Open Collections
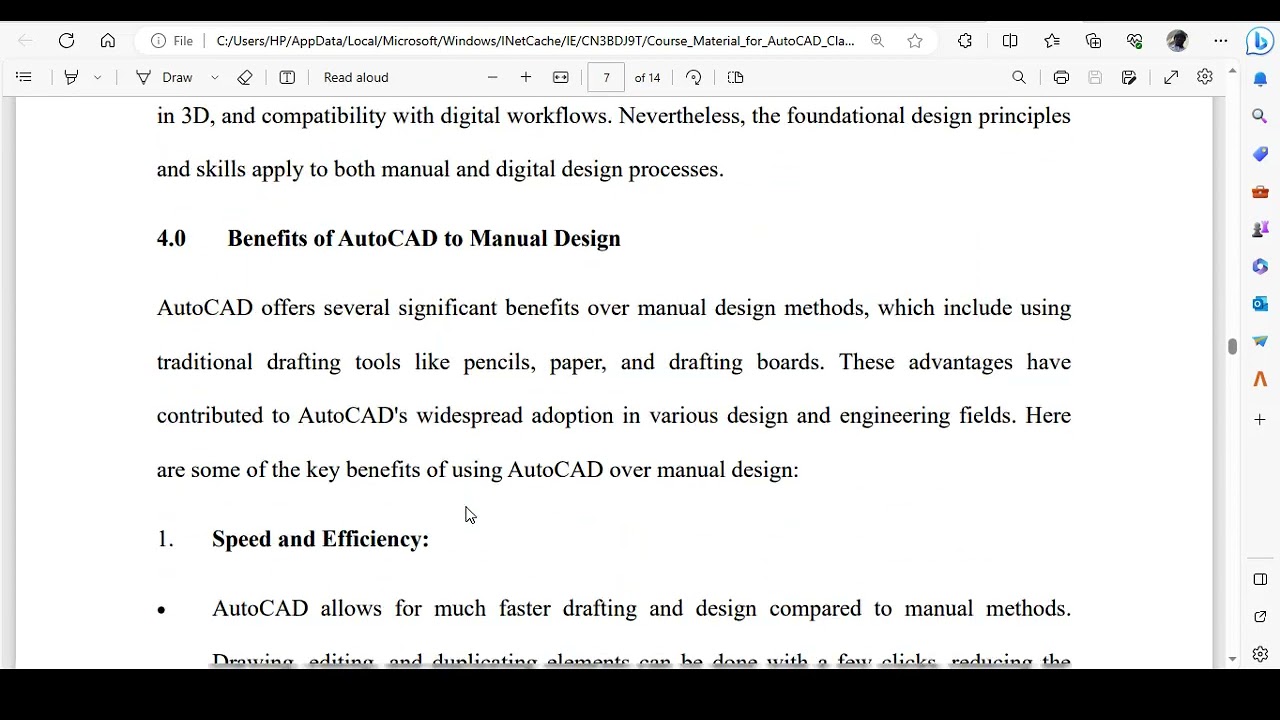Viewport: 1280px width, 720px height. (1093, 41)
